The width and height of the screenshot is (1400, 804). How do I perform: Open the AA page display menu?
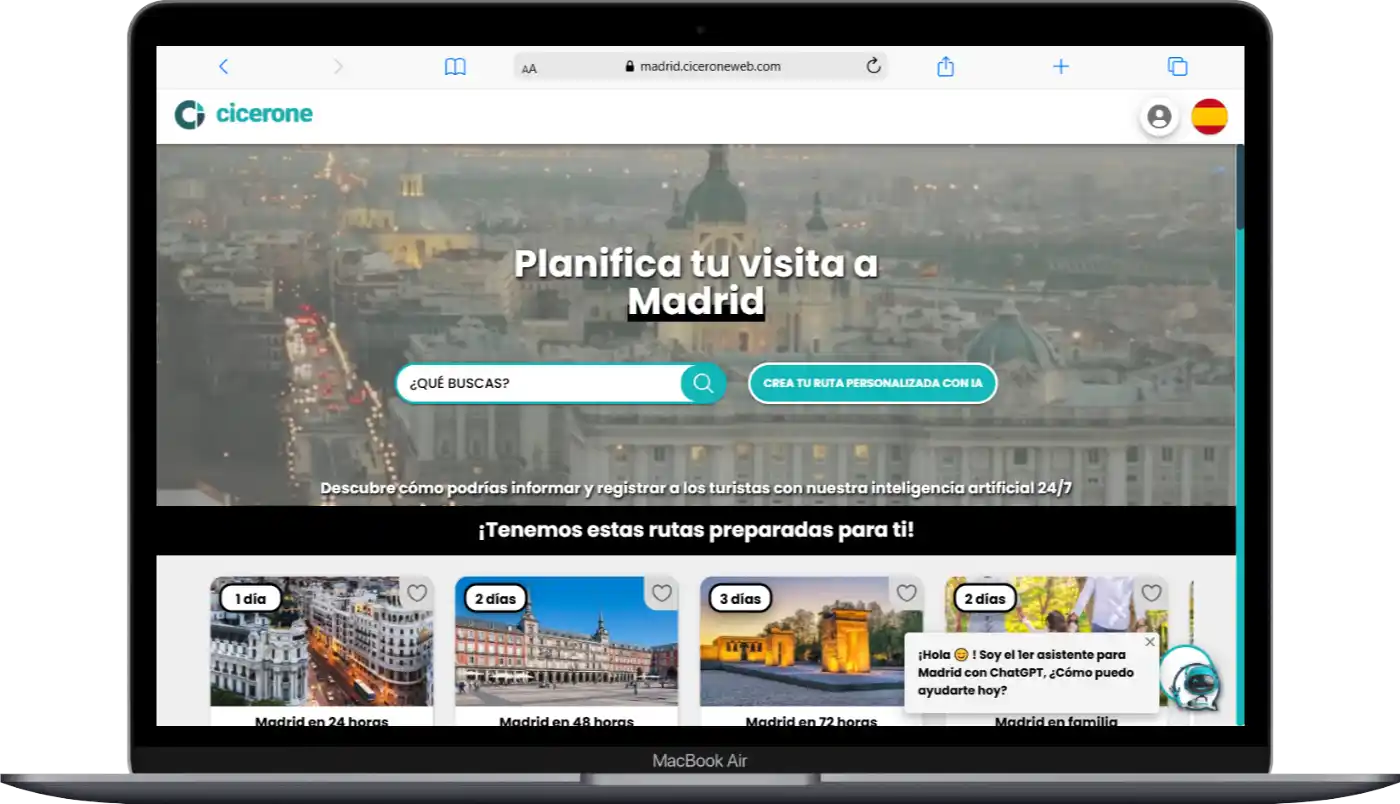coord(529,68)
